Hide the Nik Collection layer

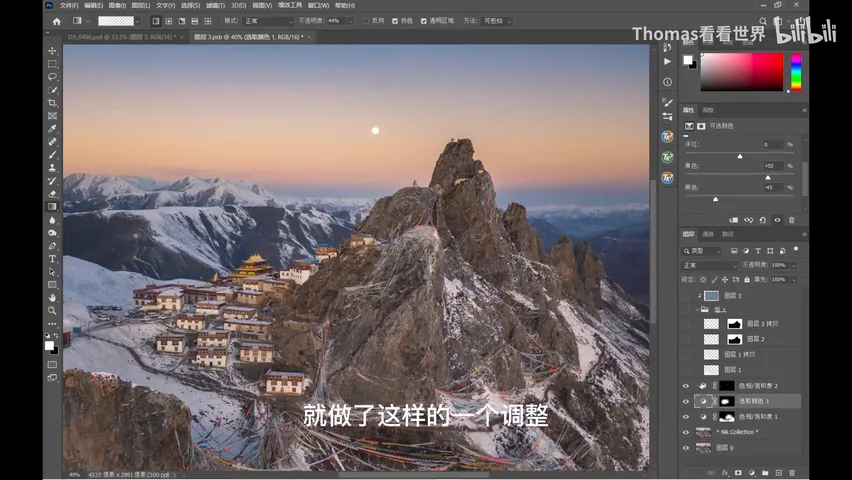(686, 433)
